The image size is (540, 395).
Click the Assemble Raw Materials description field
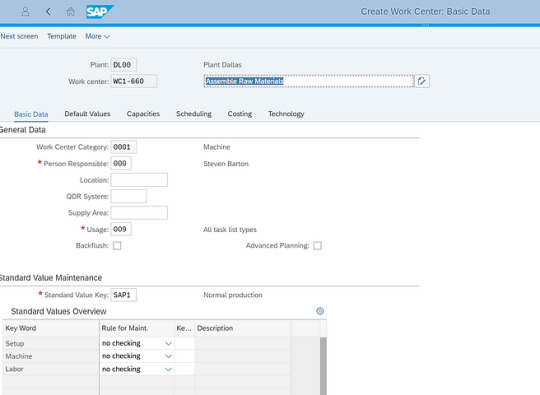pos(309,81)
